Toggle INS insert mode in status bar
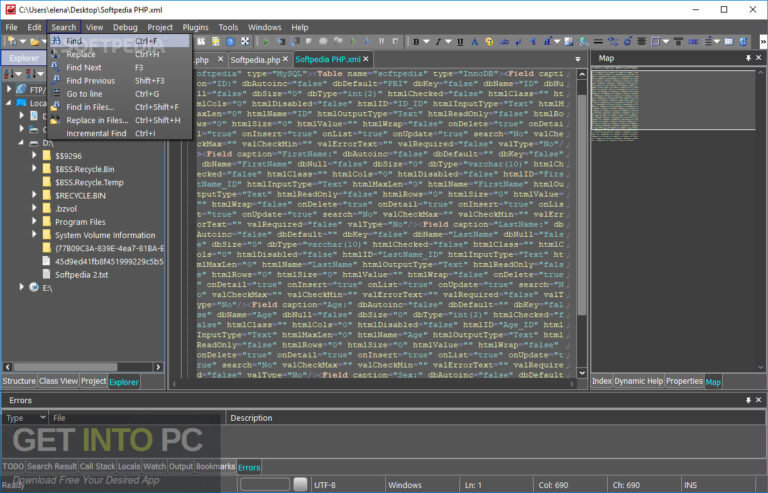 691,485
